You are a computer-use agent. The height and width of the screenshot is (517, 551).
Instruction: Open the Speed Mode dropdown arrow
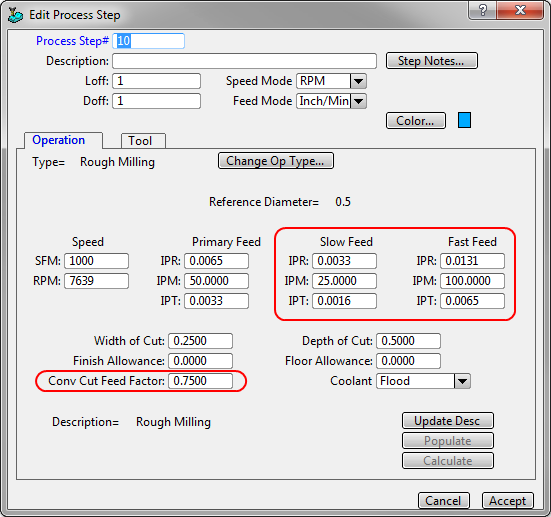tap(358, 81)
